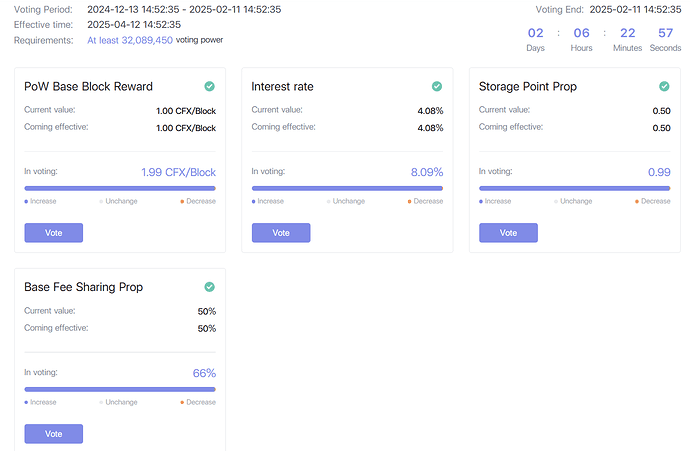The height and width of the screenshot is (451, 690).
Task: Hit Vote for Base Fee Sharing Prop
Action: (x=53, y=433)
